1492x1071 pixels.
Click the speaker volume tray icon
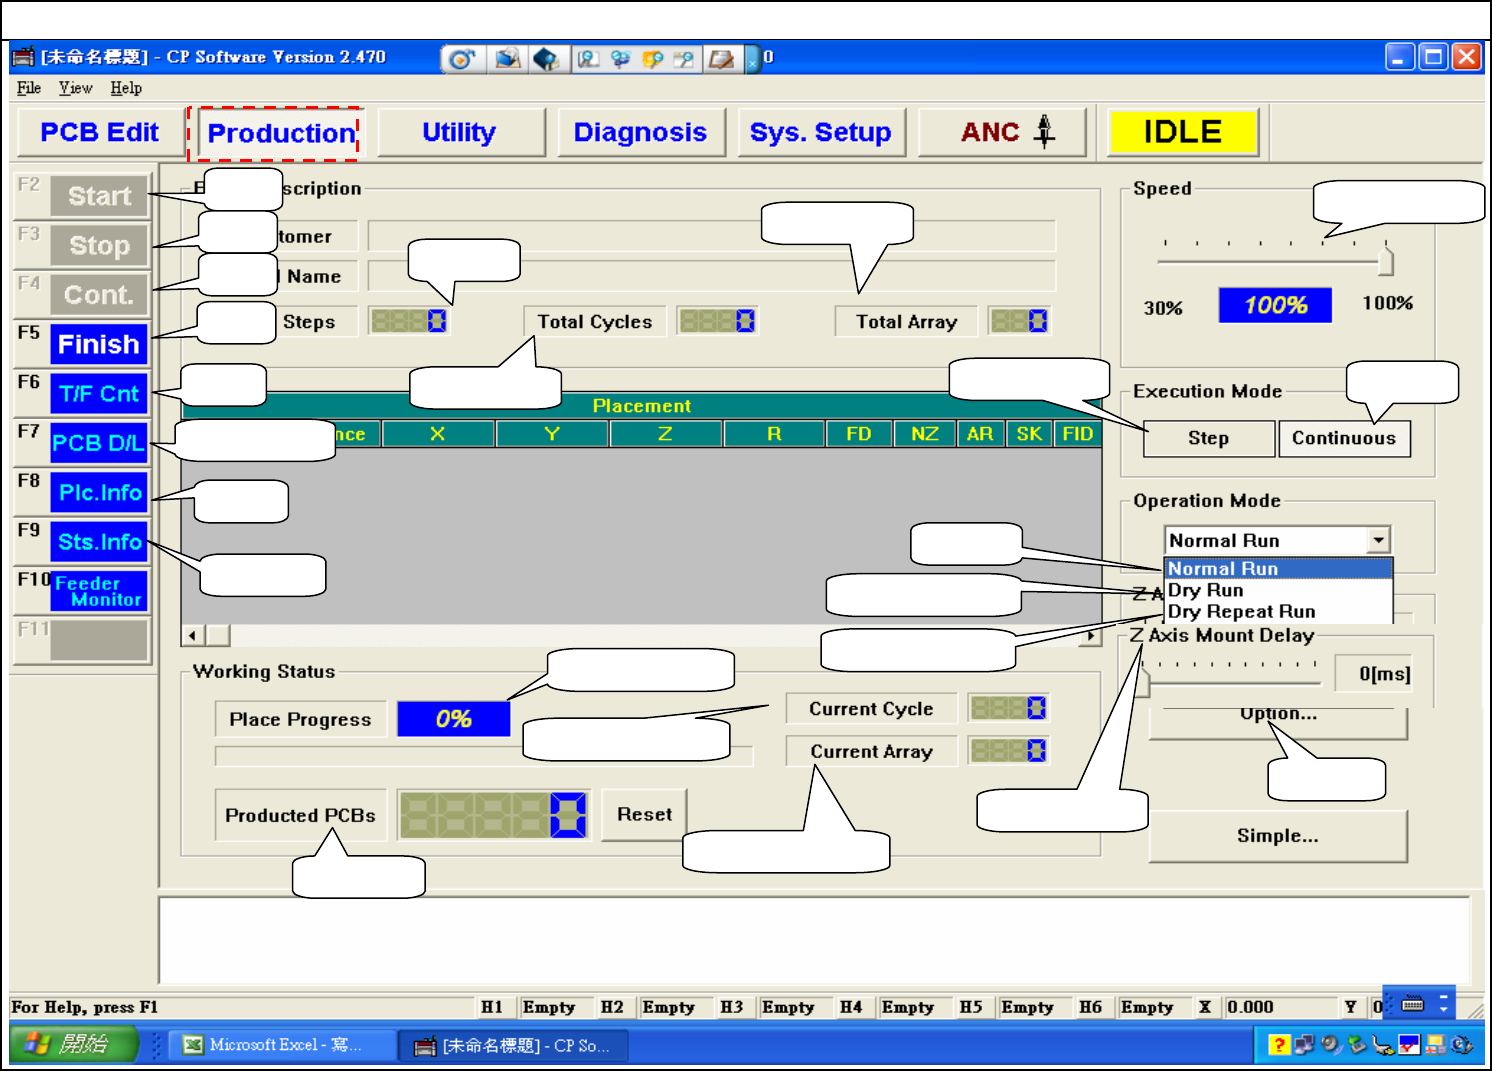click(1331, 1045)
